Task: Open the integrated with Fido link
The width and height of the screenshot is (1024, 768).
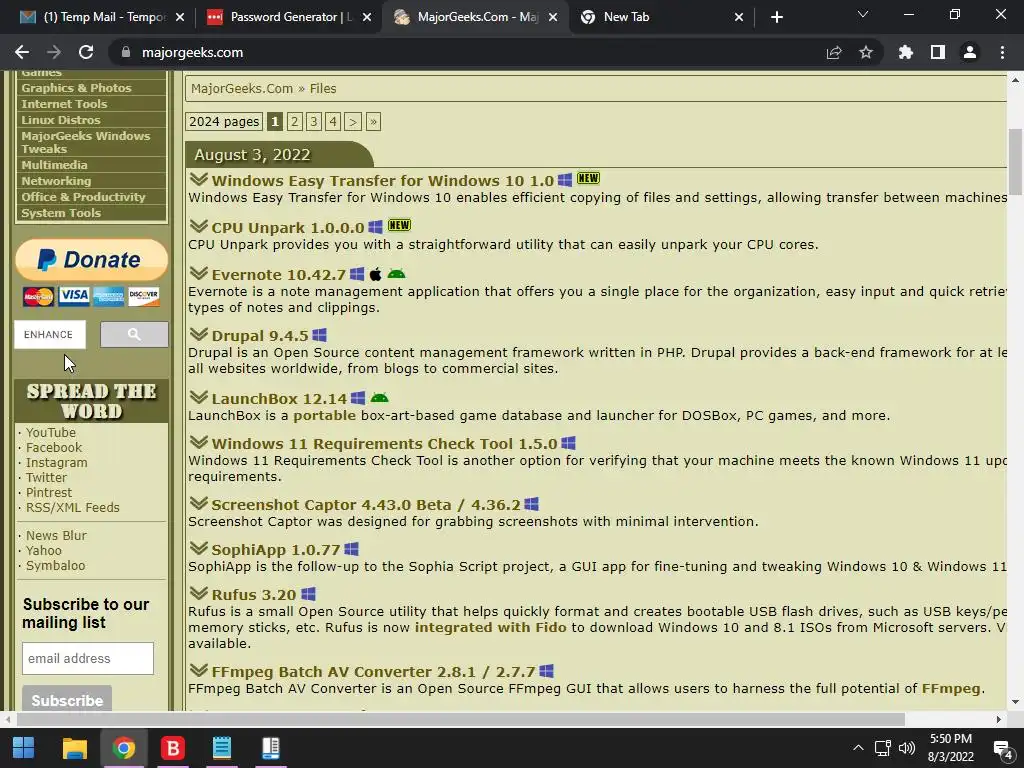Action: point(490,627)
